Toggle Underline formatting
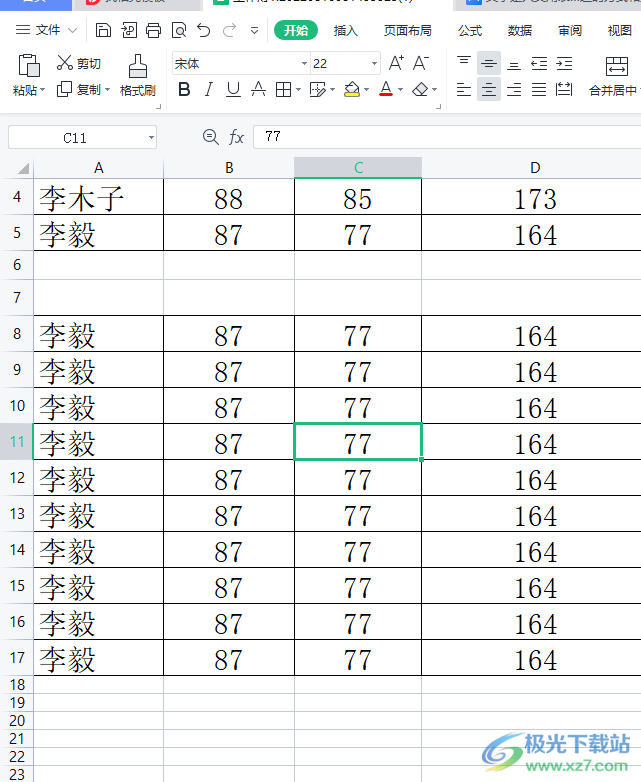The width and height of the screenshot is (641, 782). point(233,90)
